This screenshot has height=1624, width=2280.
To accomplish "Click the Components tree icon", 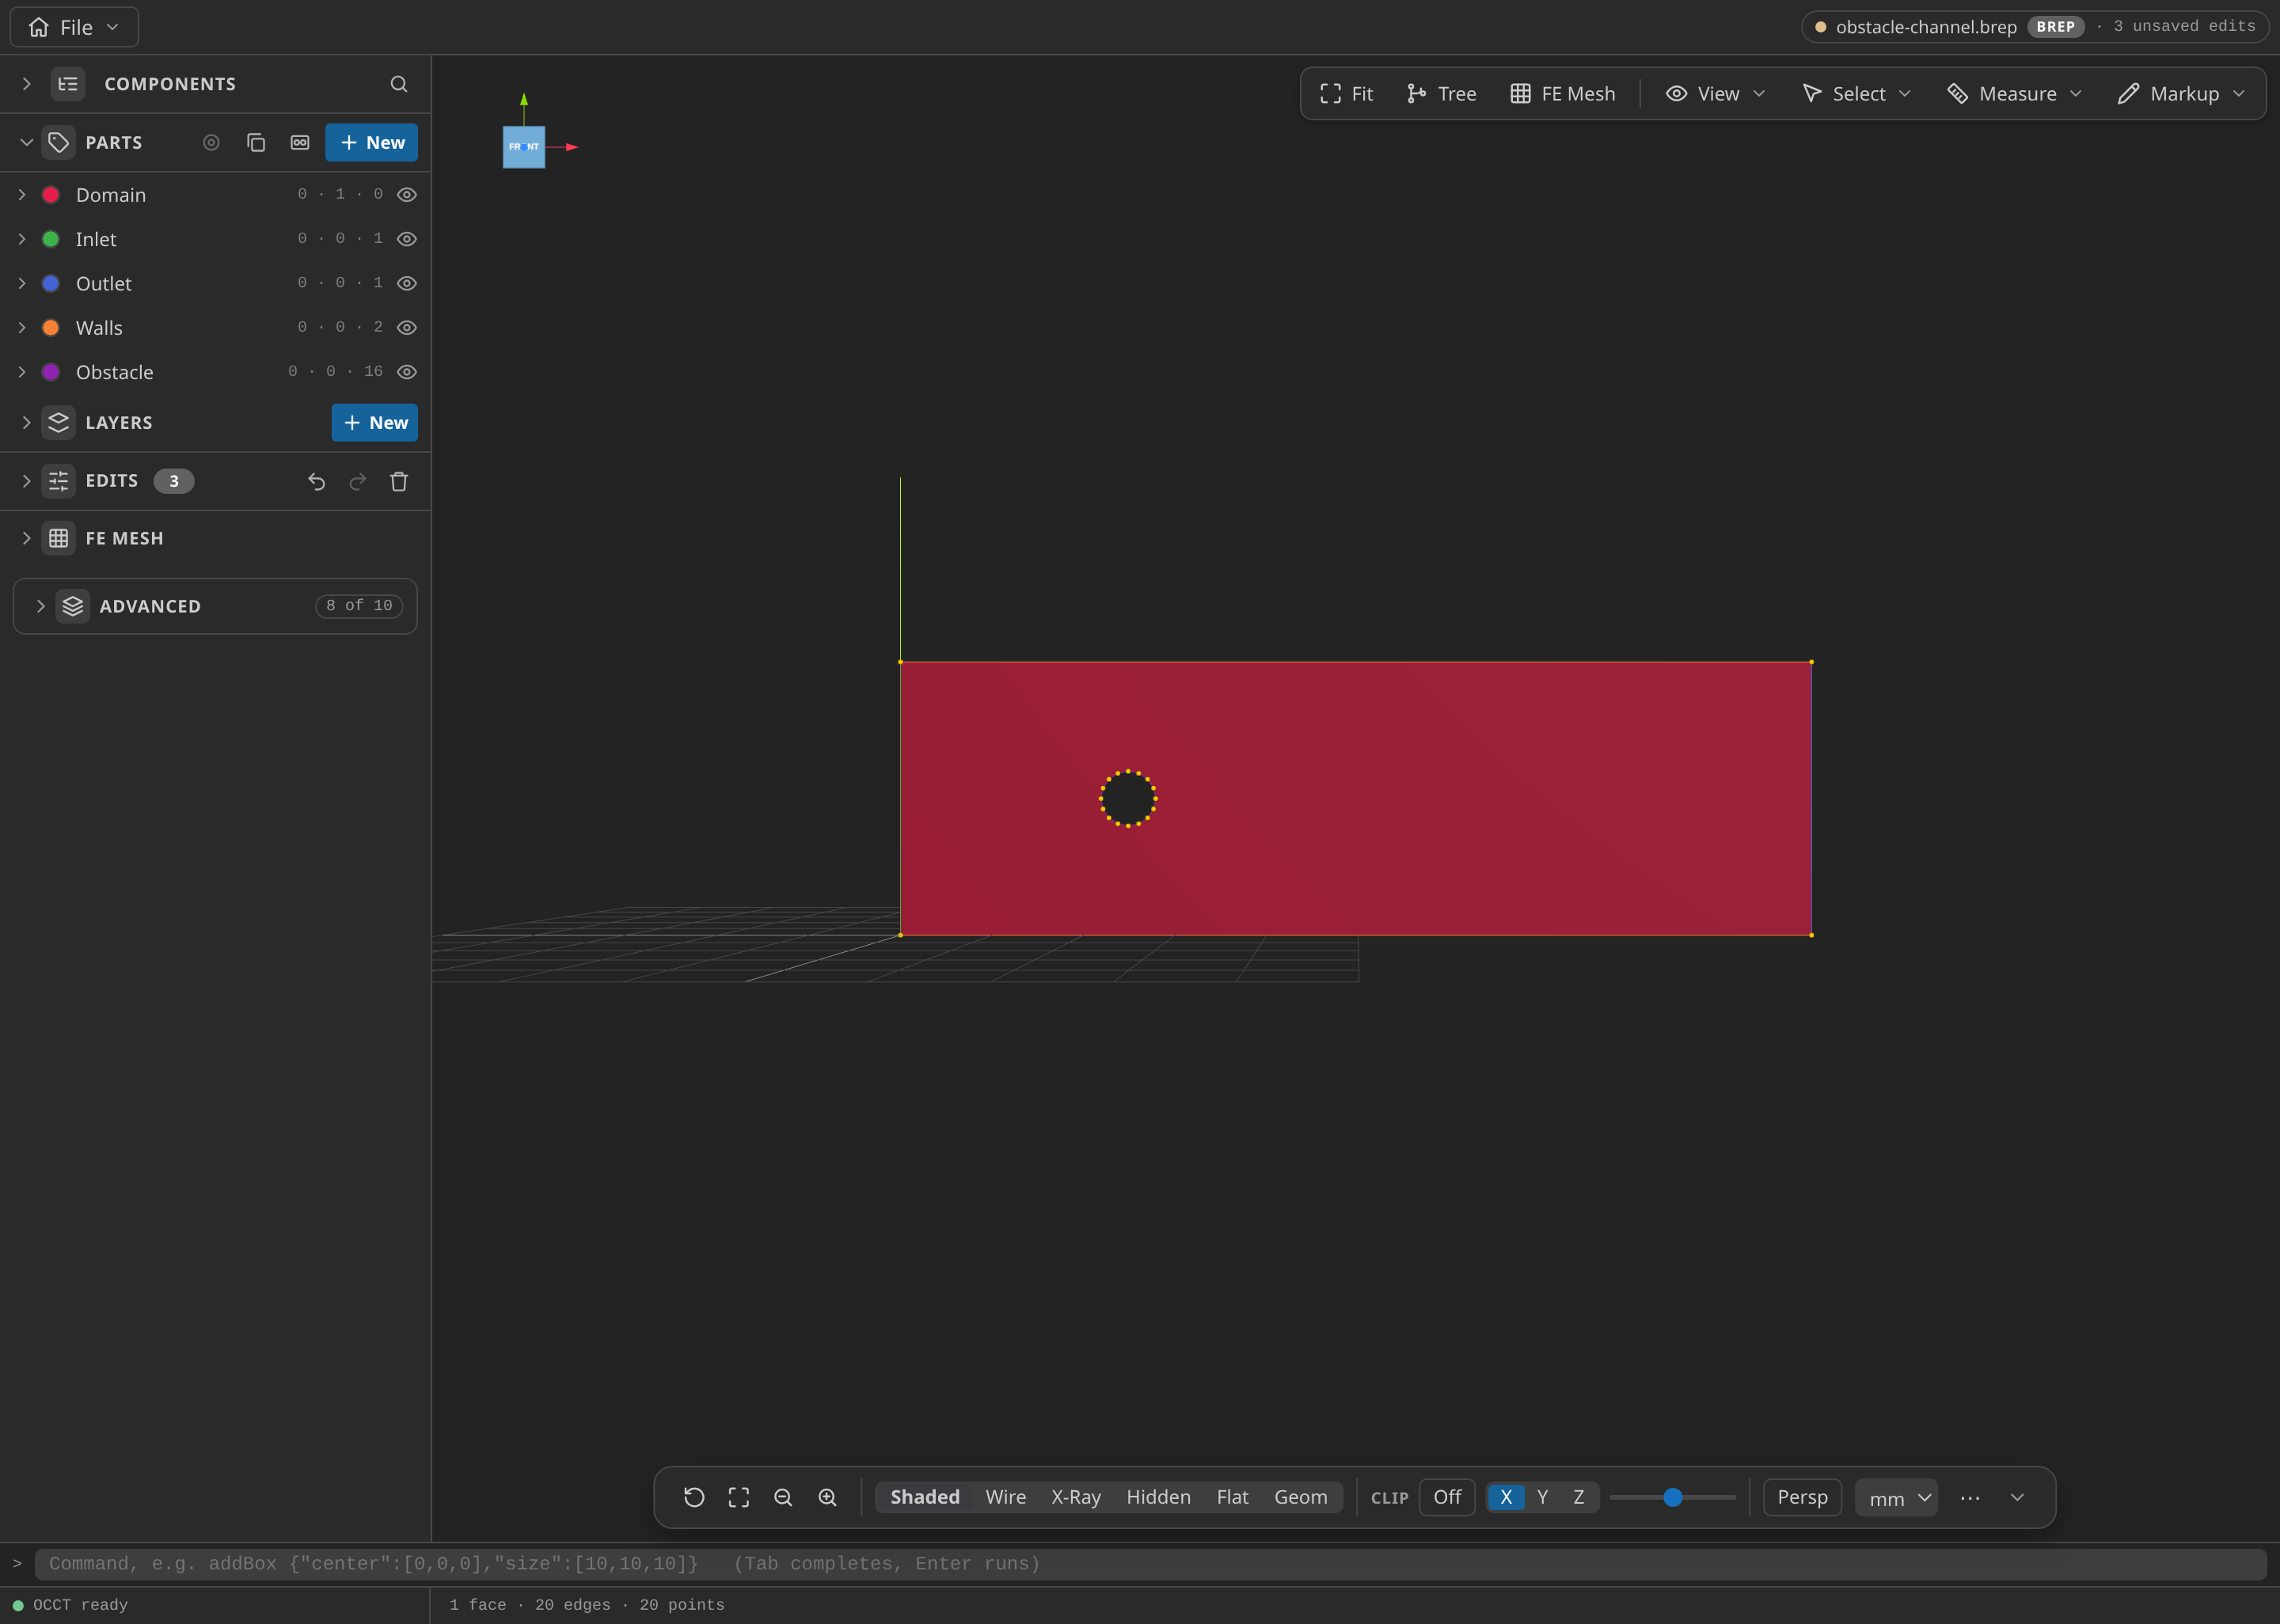I will [68, 84].
